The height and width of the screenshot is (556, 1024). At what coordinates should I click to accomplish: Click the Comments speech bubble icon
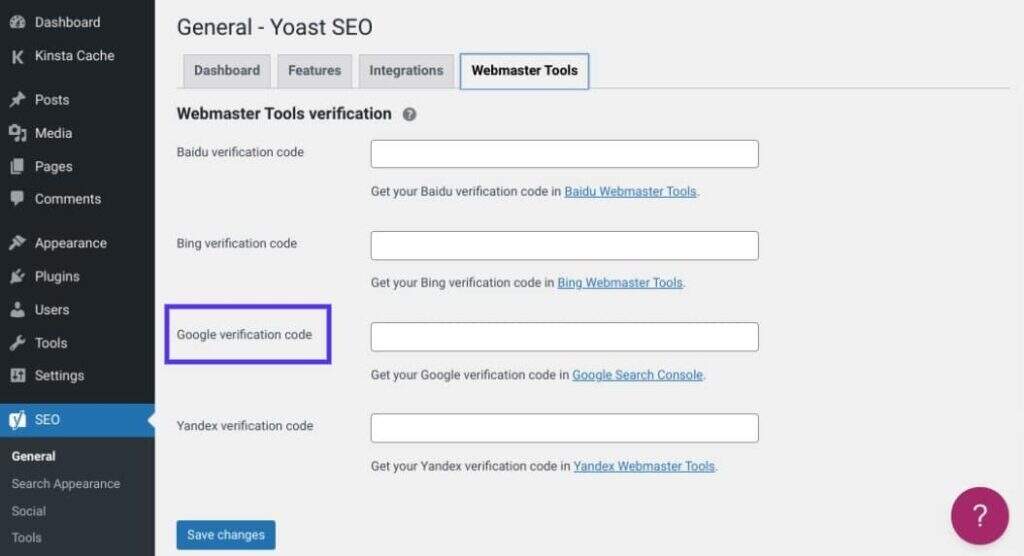(17, 199)
